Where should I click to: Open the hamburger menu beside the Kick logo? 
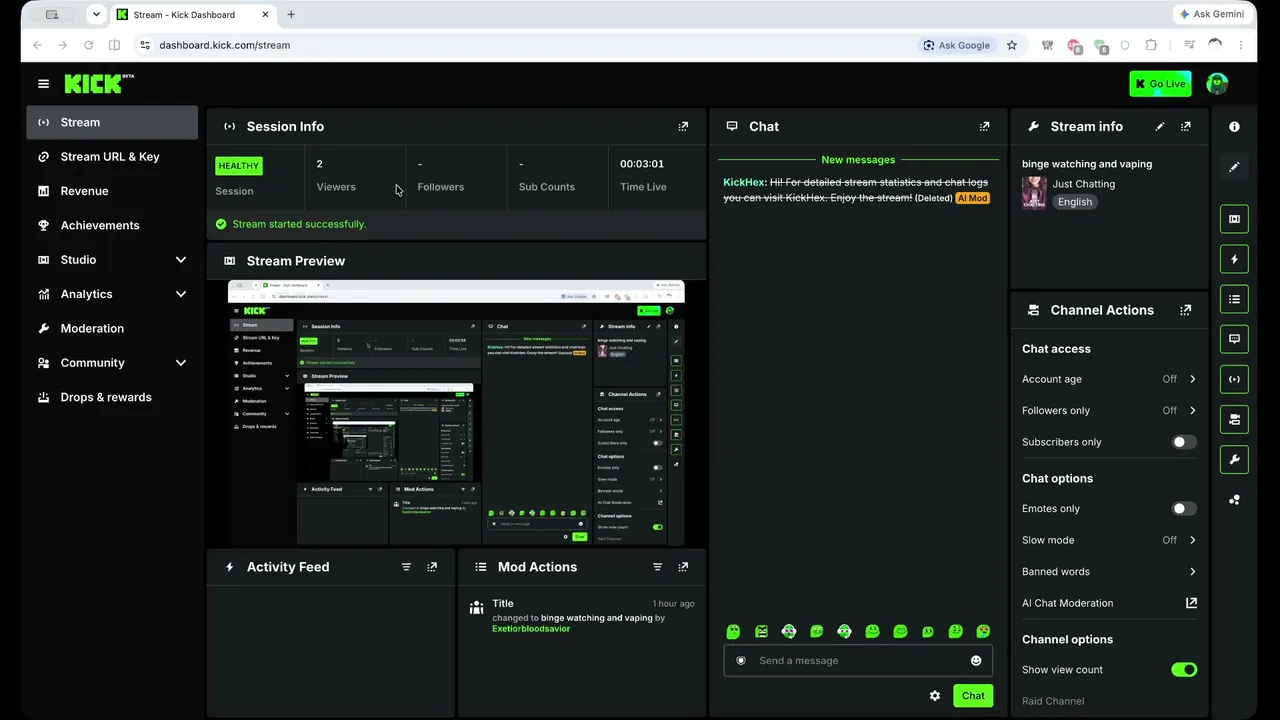pyautogui.click(x=43, y=84)
